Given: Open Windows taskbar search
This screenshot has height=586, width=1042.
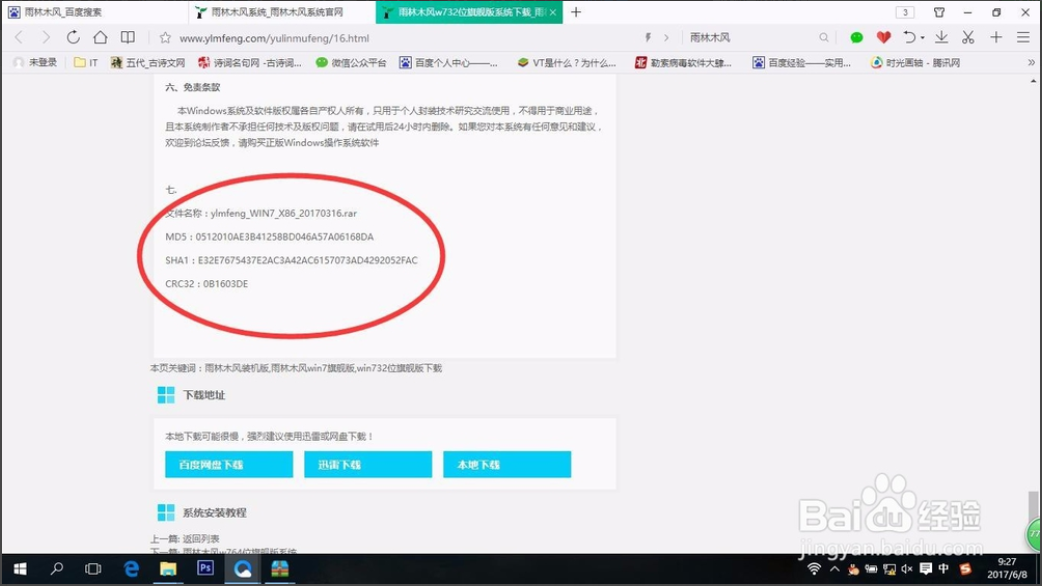Looking at the screenshot, I should pyautogui.click(x=57, y=569).
